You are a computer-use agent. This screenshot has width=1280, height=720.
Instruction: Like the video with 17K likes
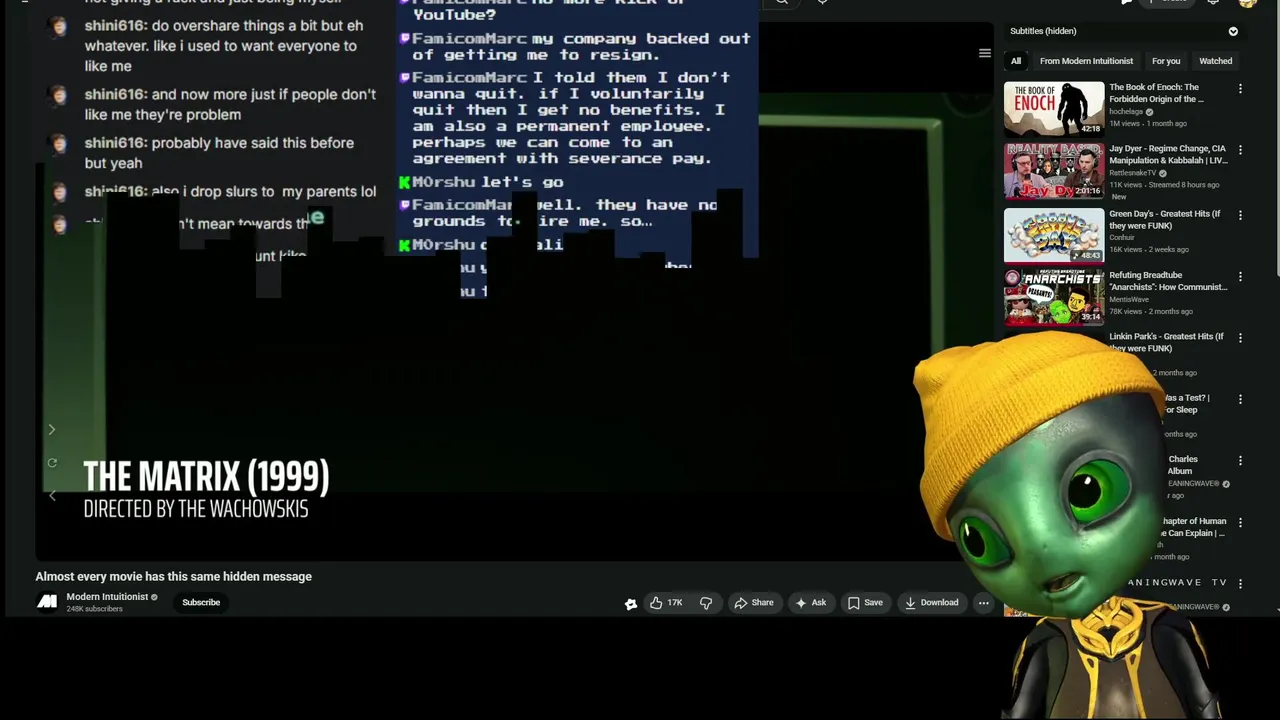click(x=666, y=603)
